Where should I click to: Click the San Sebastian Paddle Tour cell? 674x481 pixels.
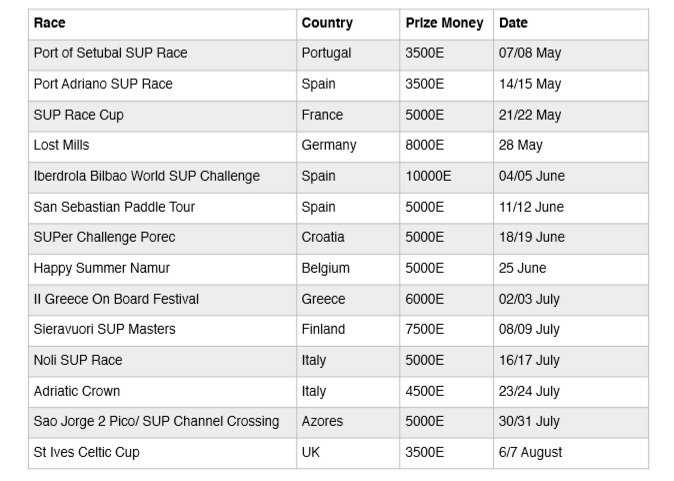(114, 207)
